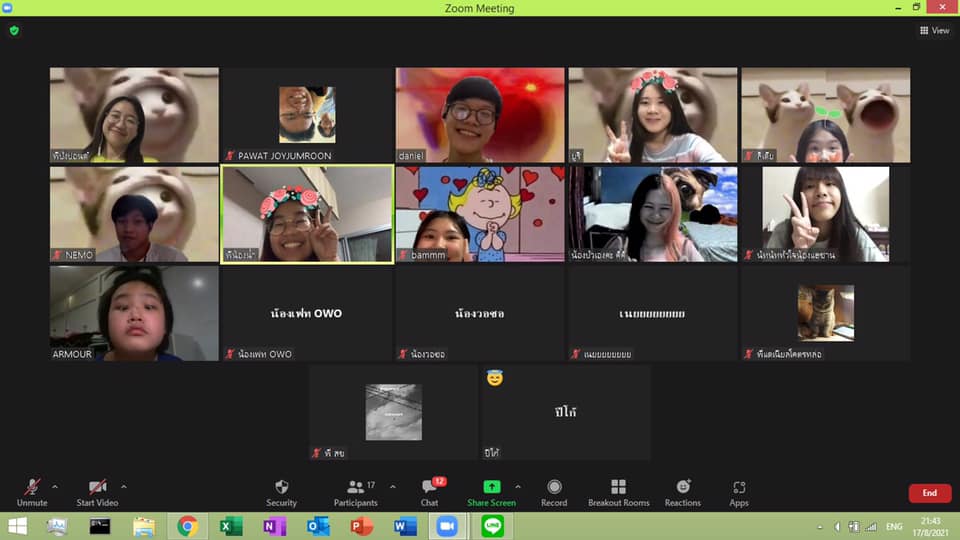Expand audio options arrow next to Unmute

coord(55,487)
